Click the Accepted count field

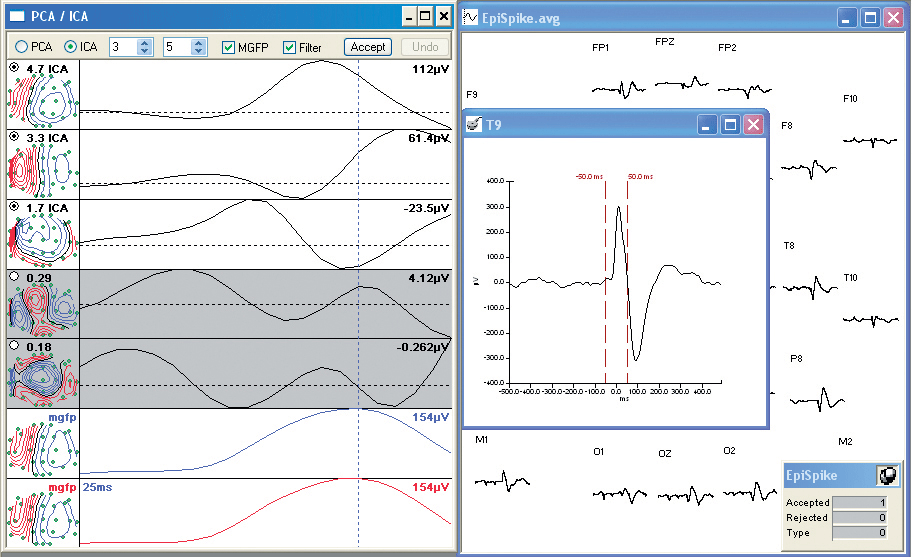coord(860,502)
